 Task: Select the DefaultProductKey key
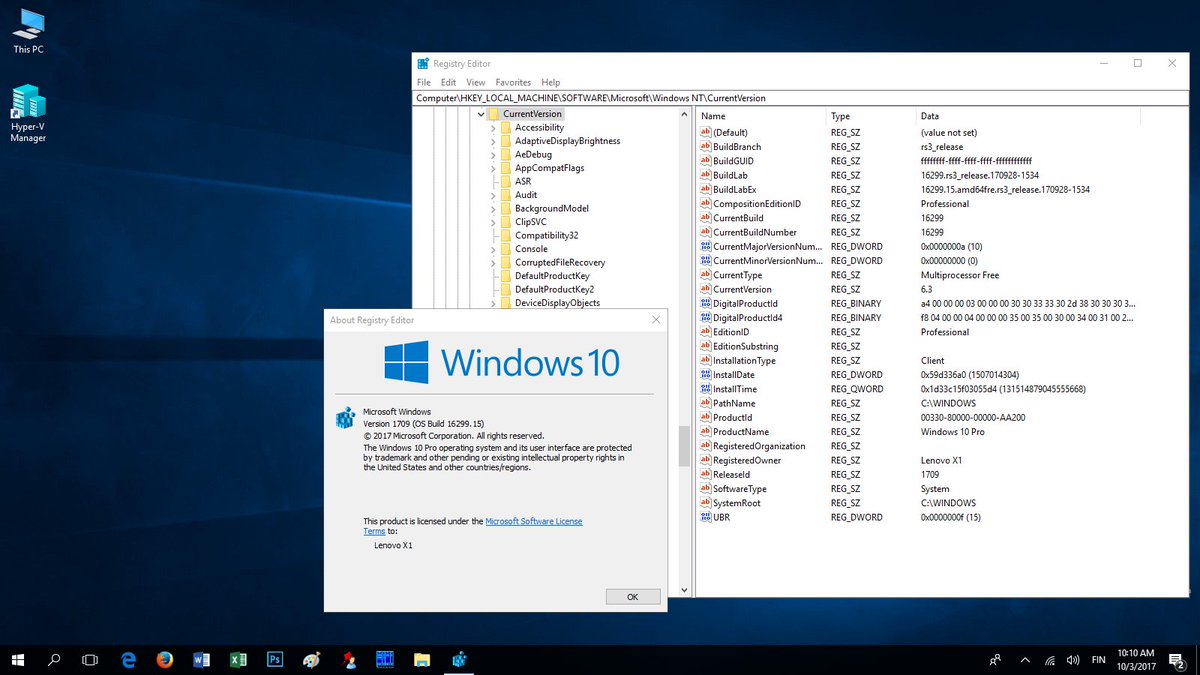point(552,276)
